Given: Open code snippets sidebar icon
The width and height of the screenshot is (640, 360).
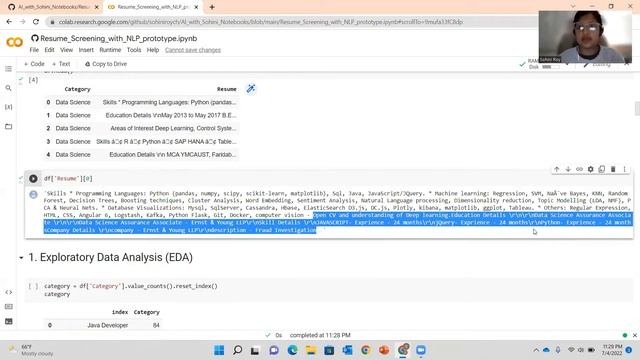Looking at the screenshot, I should 9,292.
